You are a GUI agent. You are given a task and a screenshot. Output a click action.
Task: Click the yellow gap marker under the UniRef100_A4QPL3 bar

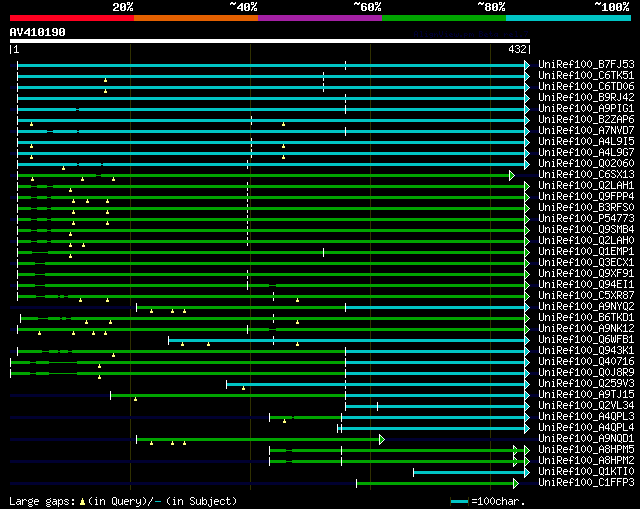pyautogui.click(x=284, y=421)
